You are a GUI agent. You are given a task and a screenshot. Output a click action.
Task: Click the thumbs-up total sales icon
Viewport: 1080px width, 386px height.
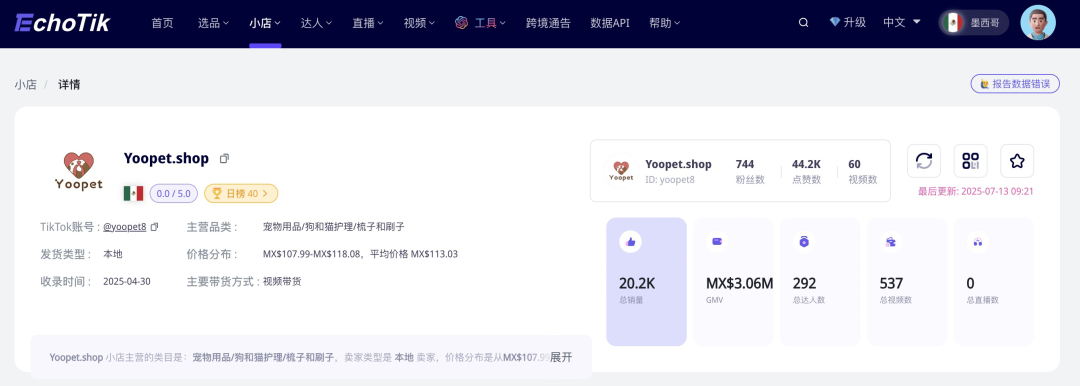click(x=630, y=241)
